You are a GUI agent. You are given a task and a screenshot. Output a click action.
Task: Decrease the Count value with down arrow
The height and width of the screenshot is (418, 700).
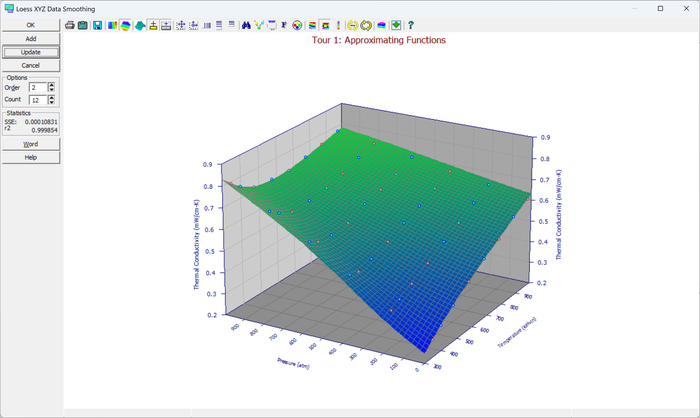click(x=51, y=102)
